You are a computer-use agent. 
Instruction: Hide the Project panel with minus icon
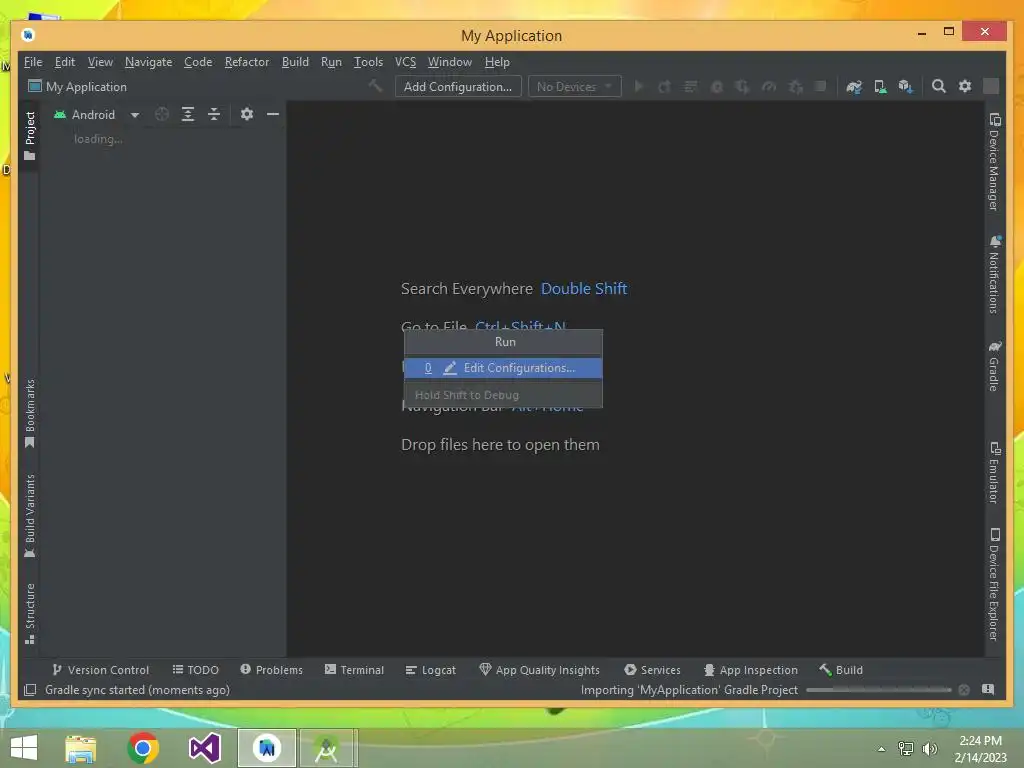tap(273, 114)
